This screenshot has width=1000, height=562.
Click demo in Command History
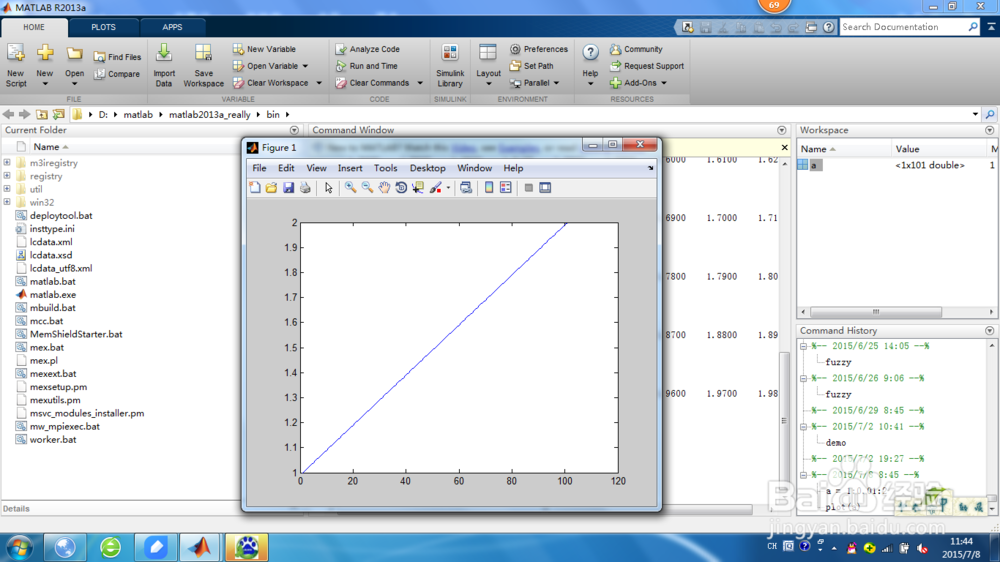point(835,443)
